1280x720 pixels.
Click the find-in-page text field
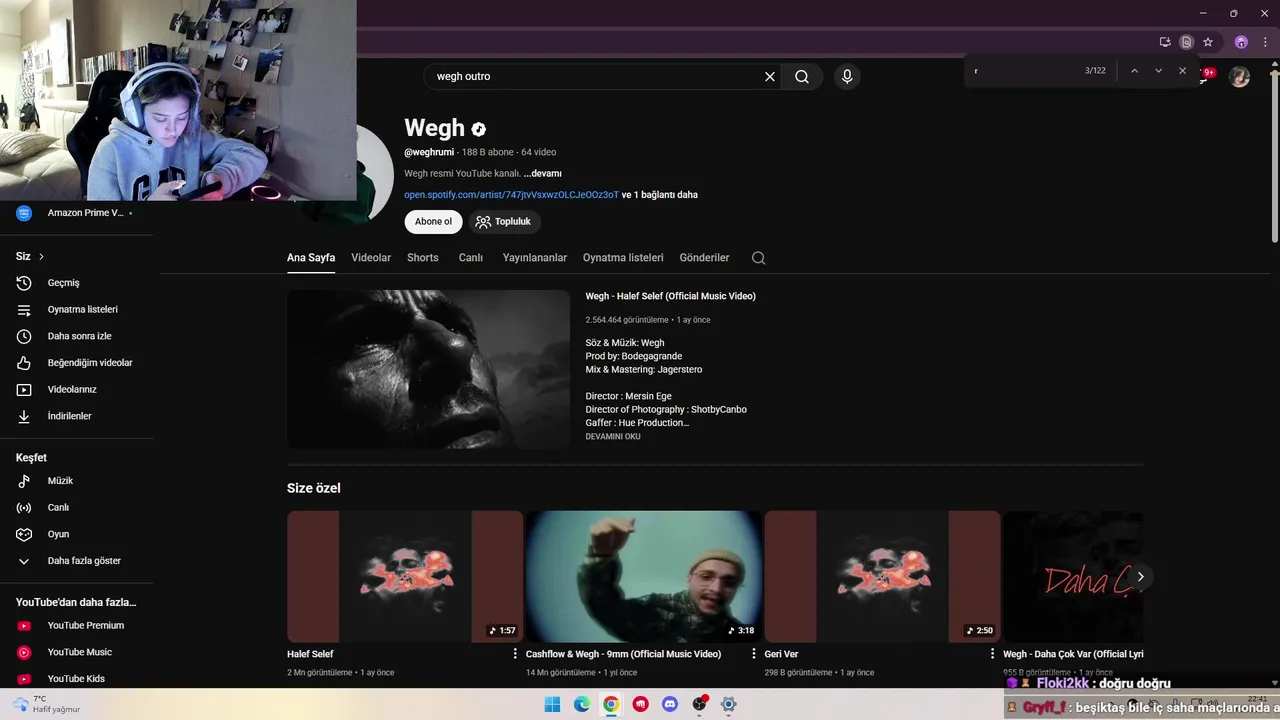click(1025, 71)
